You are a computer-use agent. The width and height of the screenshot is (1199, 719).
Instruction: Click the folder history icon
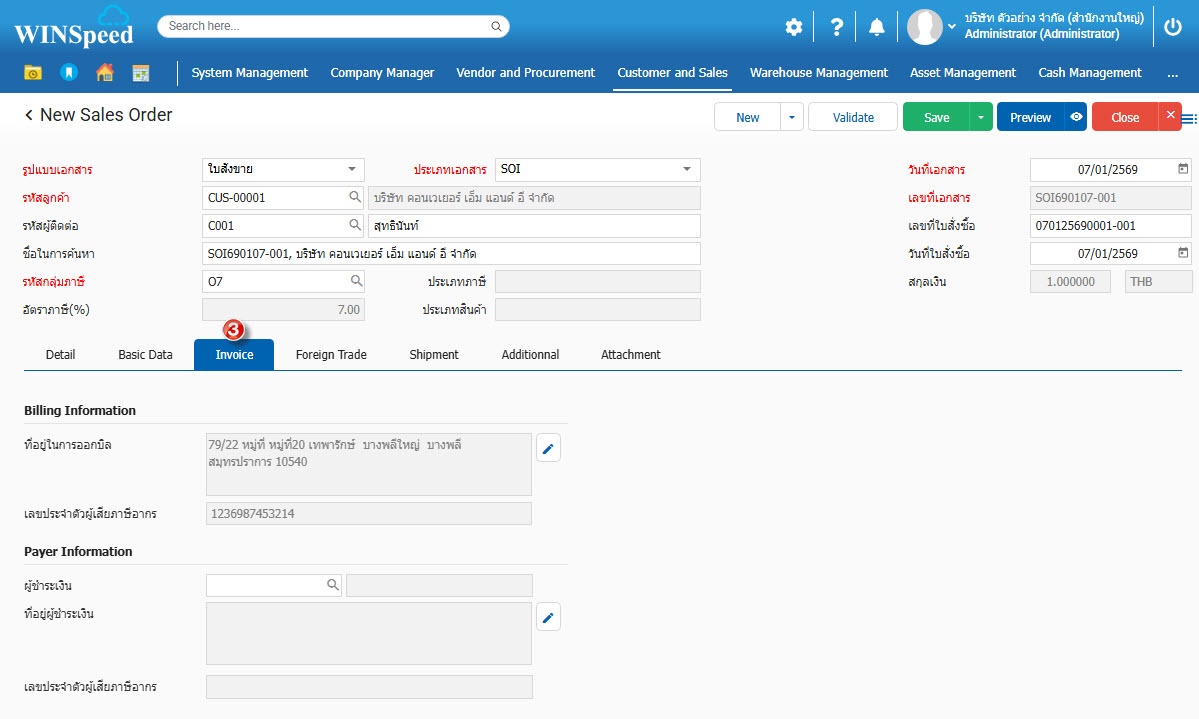[33, 73]
